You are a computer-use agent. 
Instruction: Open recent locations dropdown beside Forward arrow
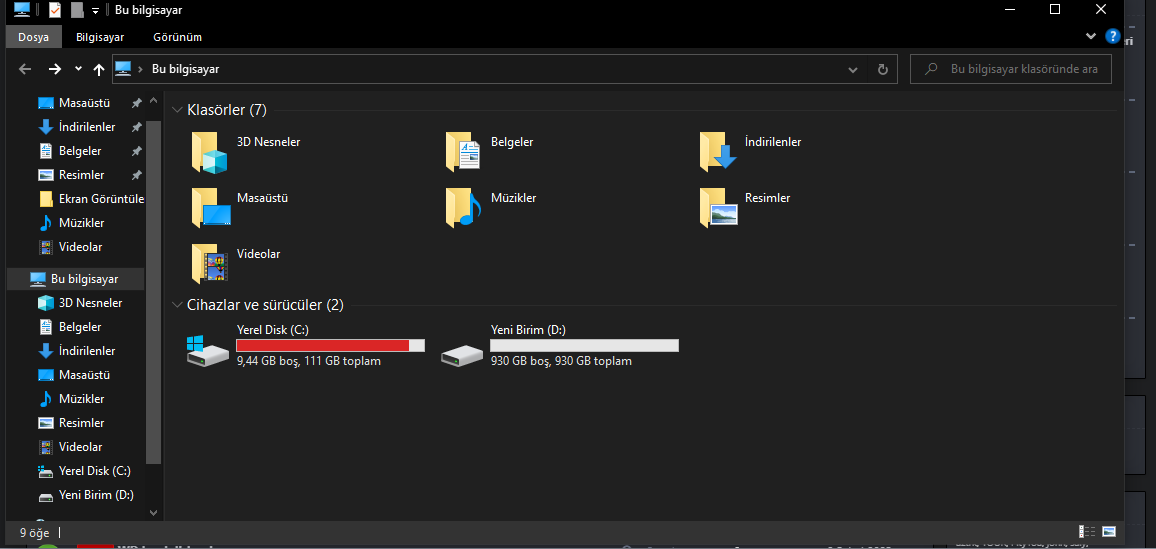[x=78, y=69]
